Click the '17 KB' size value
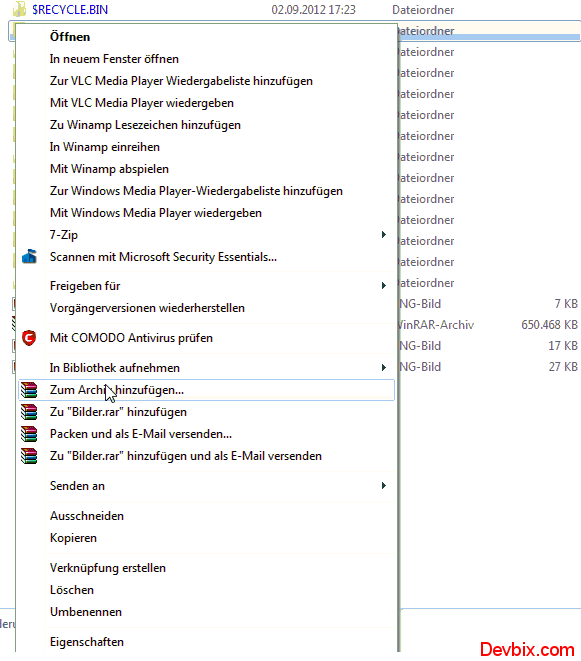Screen dimensions: 581x661 (x=563, y=346)
